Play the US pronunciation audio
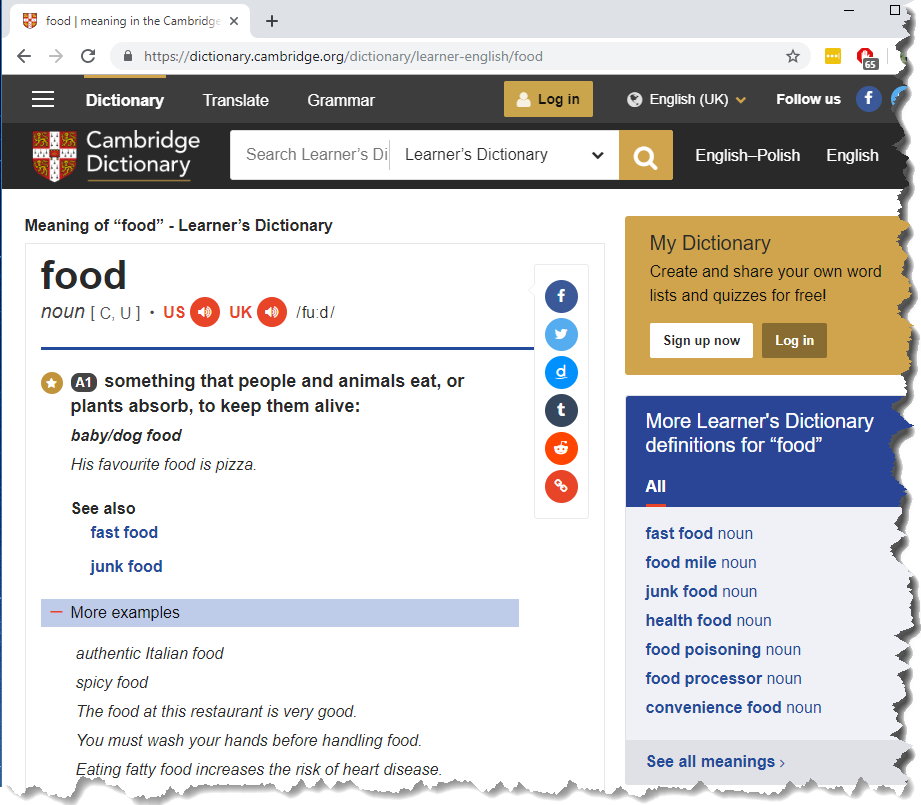This screenshot has width=921, height=805. tap(205, 312)
